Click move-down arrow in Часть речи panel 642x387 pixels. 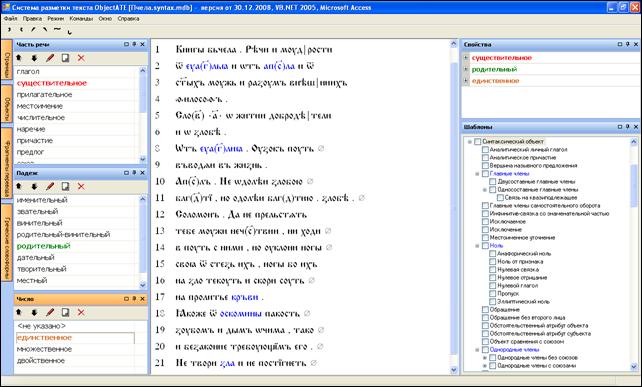point(34,58)
